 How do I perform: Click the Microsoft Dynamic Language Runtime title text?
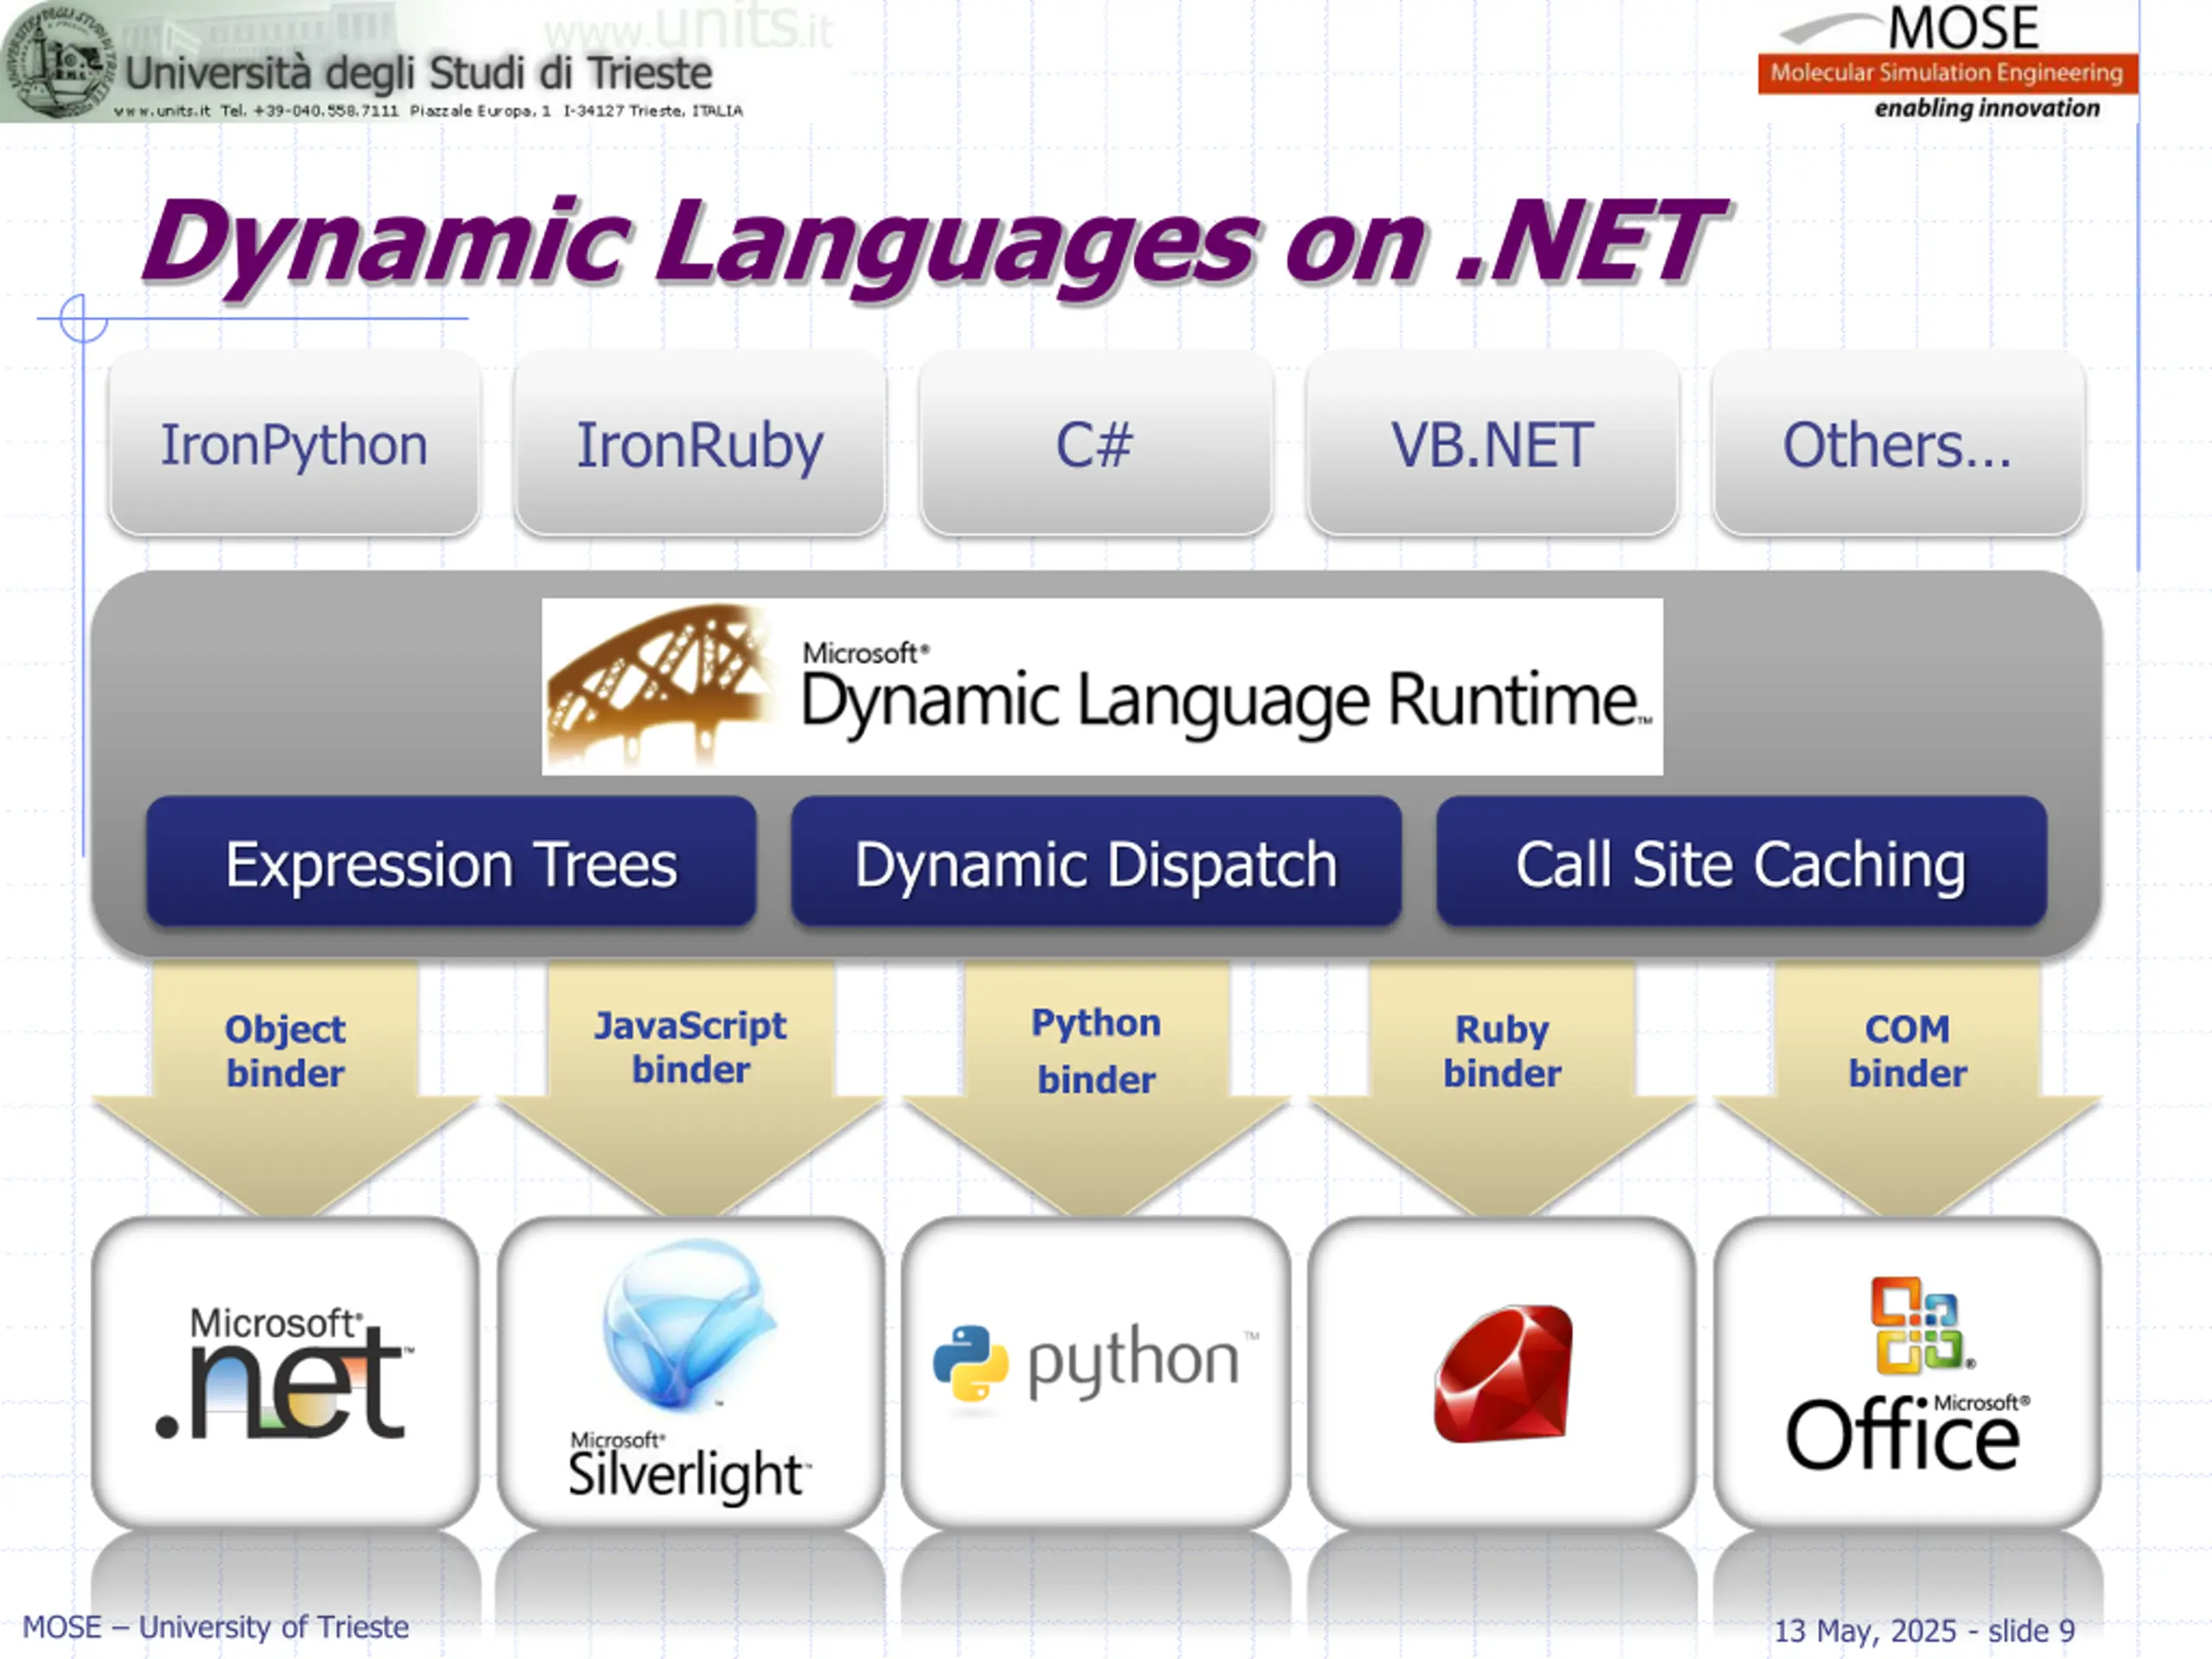coord(1225,692)
